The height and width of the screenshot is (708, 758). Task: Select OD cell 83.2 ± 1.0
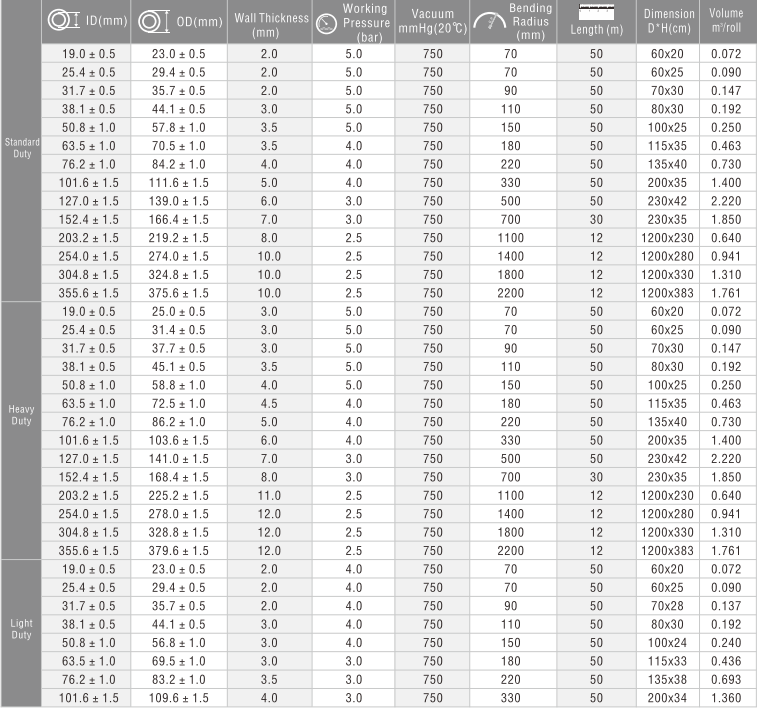178,679
